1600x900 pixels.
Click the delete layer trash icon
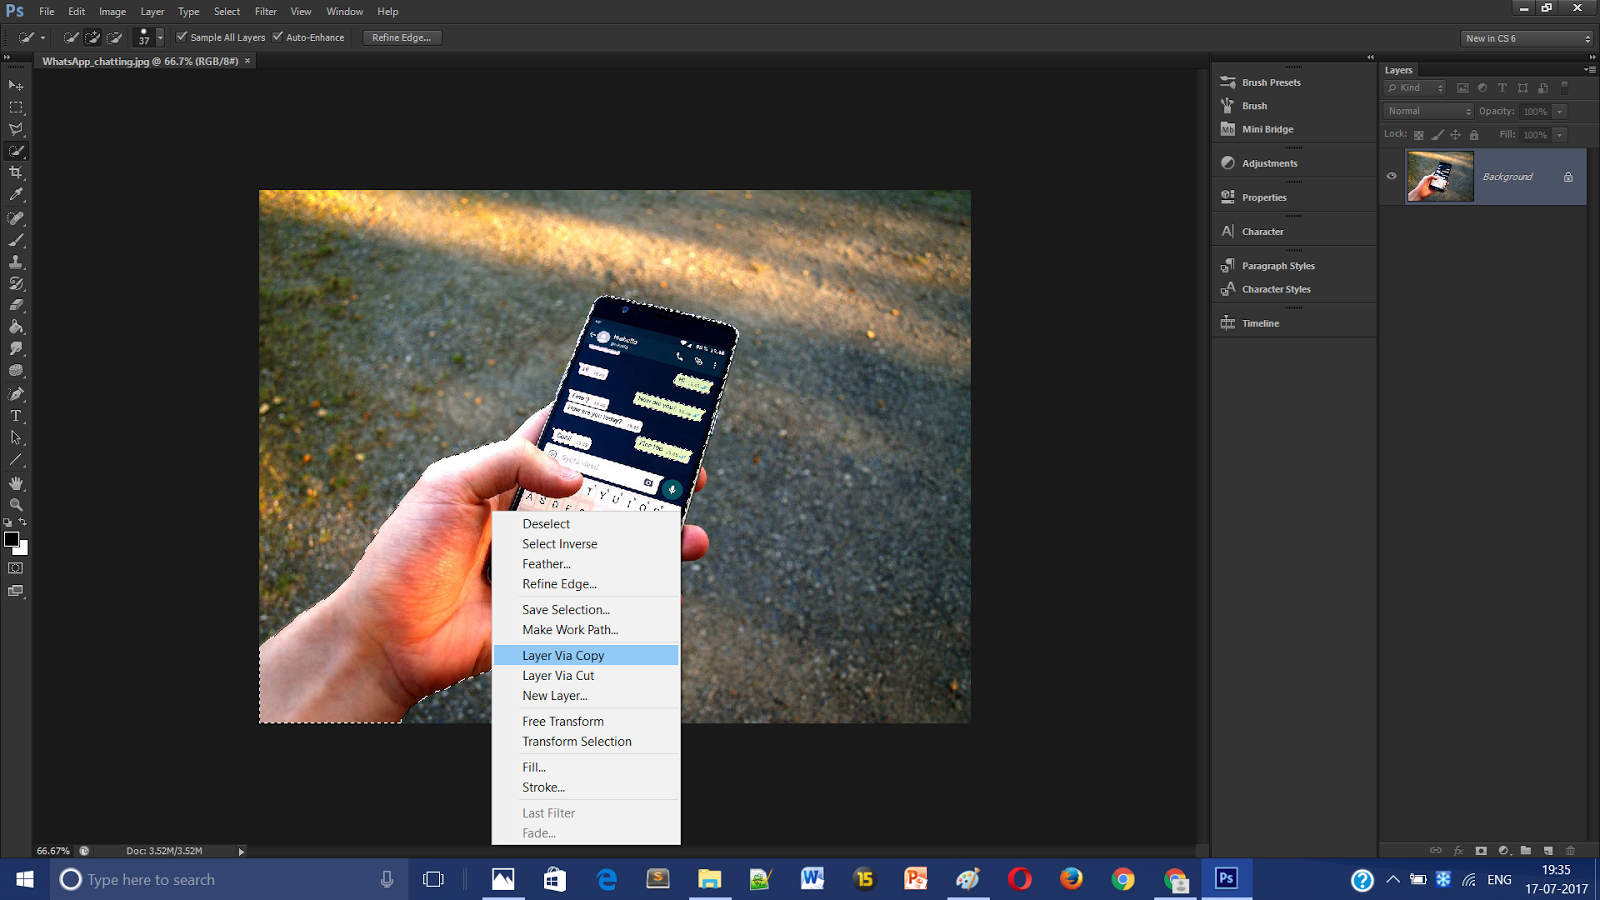tap(1570, 851)
